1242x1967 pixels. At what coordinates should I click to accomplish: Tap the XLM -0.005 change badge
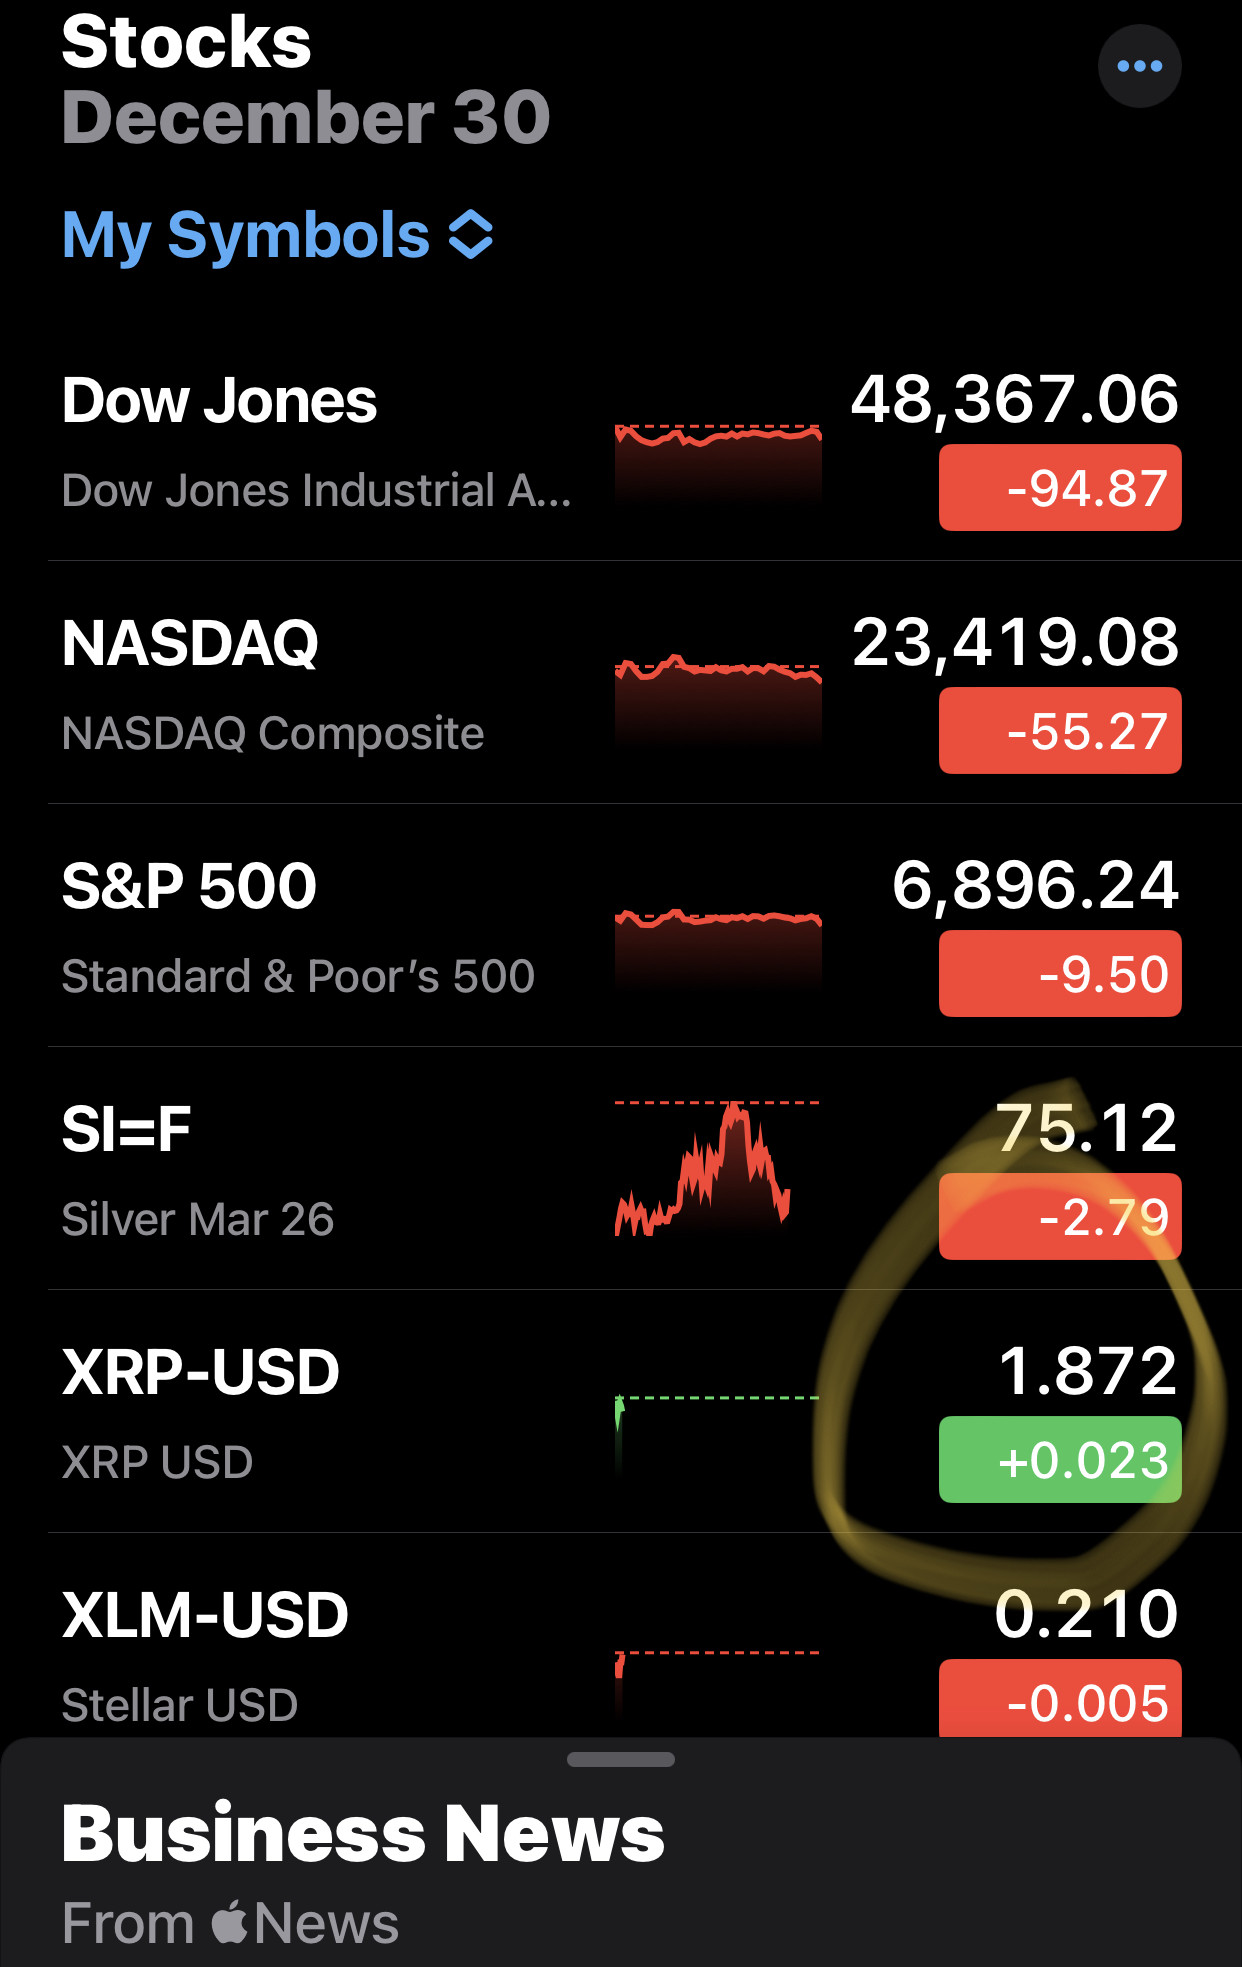(1060, 1700)
